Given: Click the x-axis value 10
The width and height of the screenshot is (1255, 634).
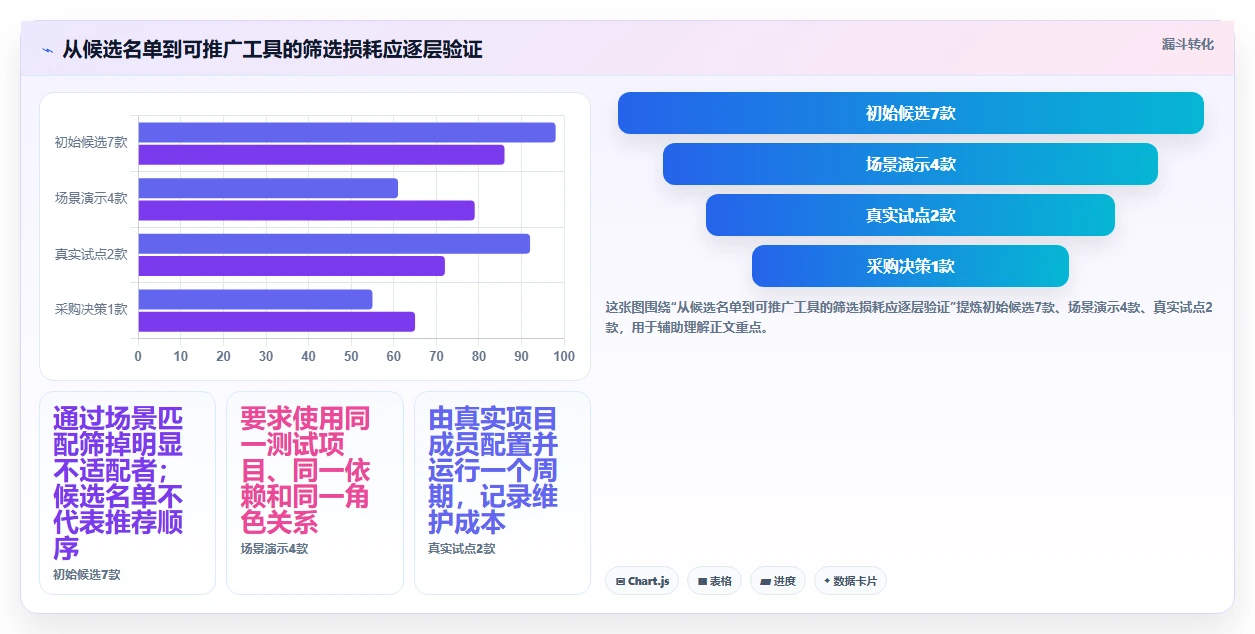Looking at the screenshot, I should coord(181,356).
